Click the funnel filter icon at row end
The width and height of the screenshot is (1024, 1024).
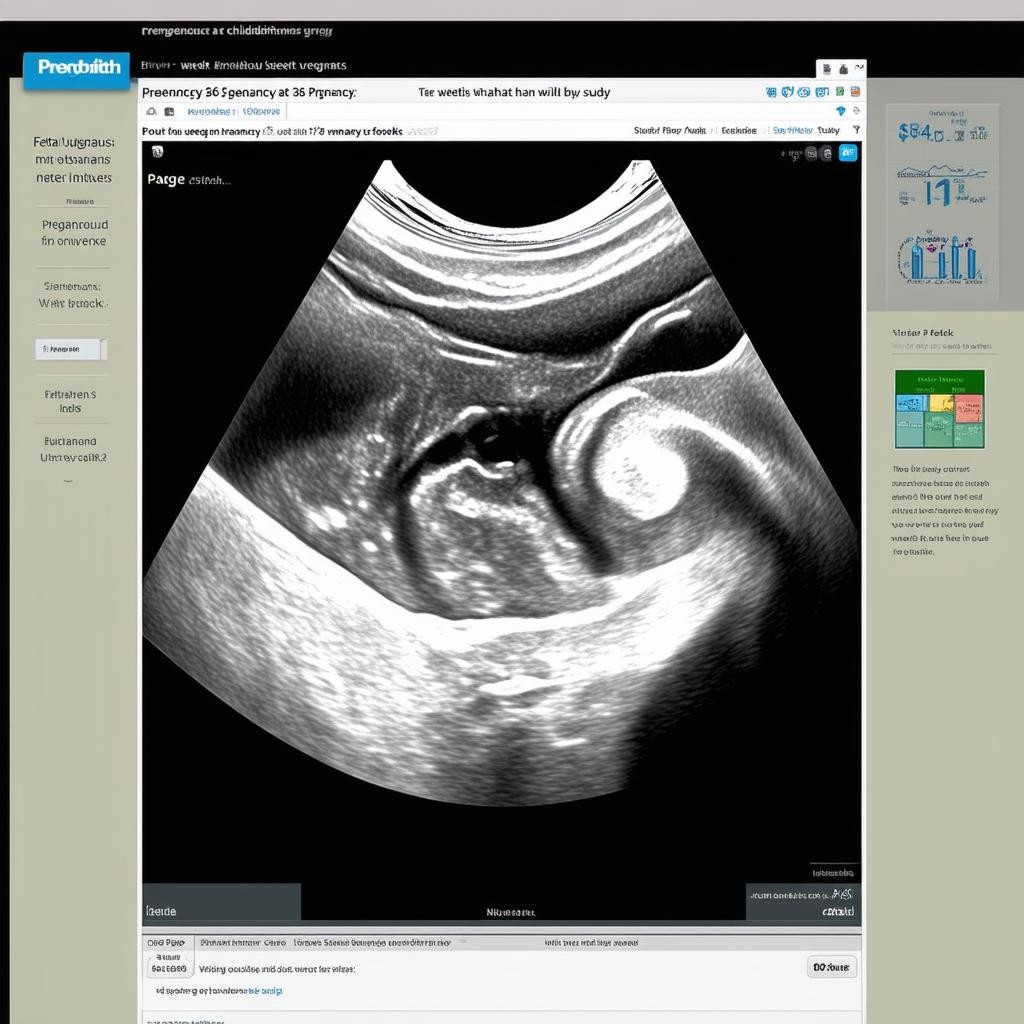856,130
